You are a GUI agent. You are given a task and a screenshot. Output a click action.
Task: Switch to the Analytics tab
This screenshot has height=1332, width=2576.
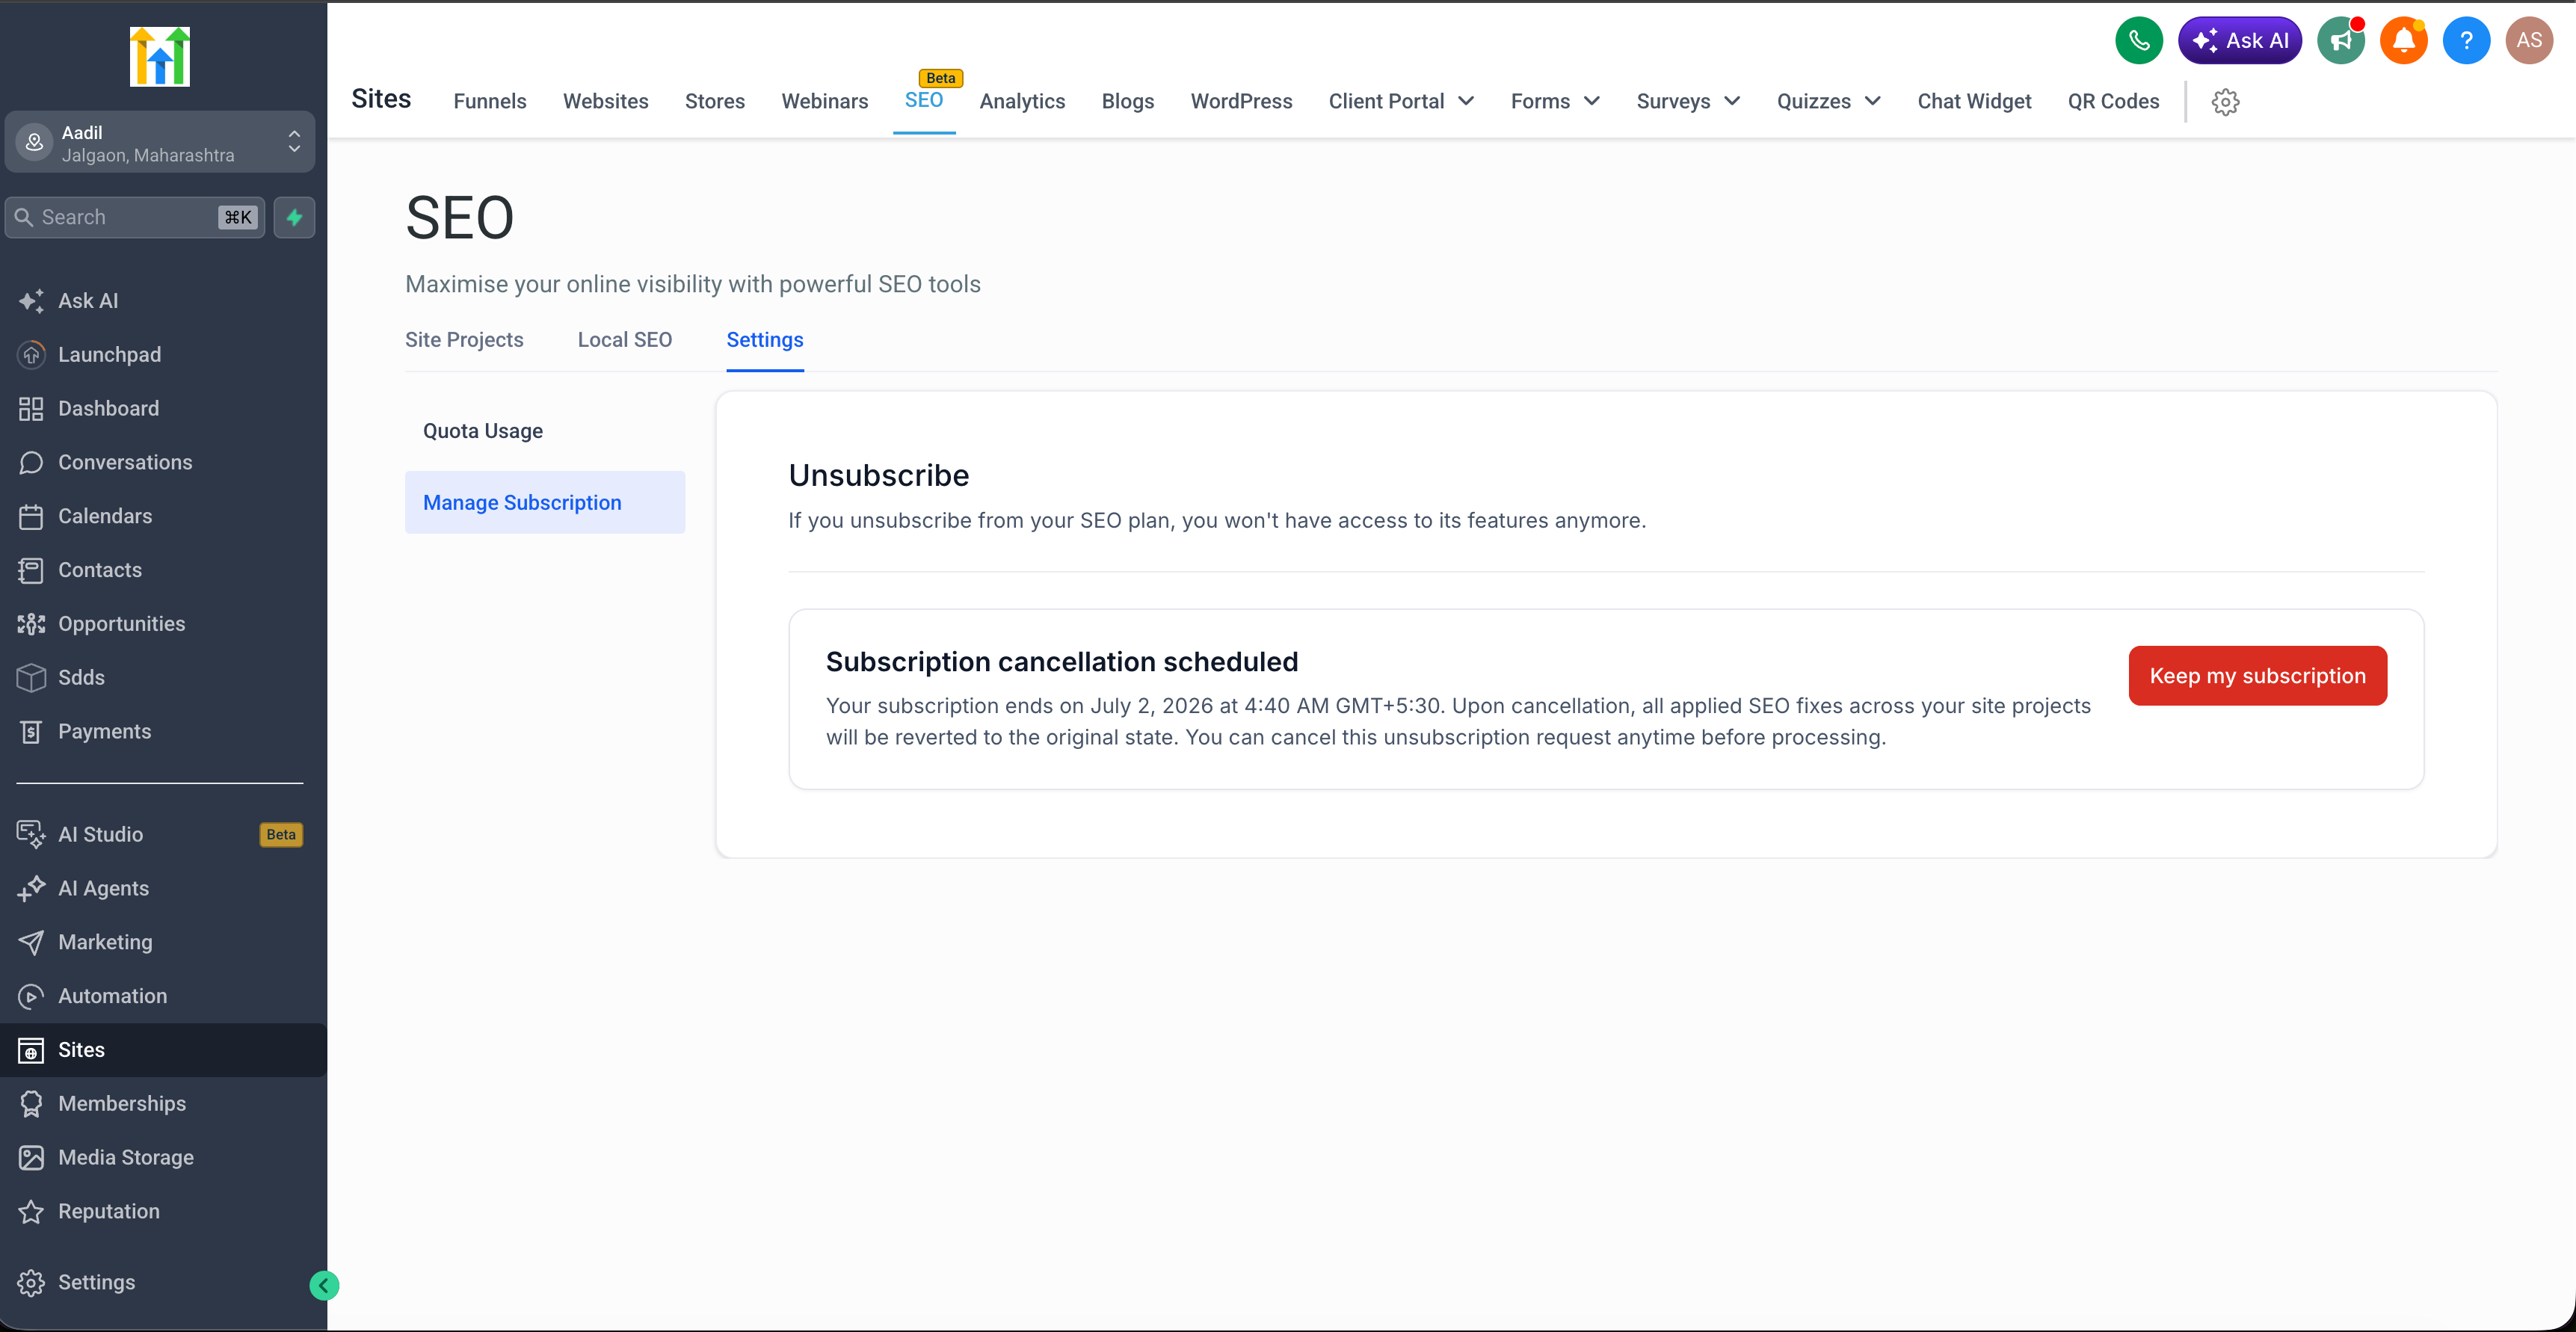click(x=1022, y=102)
